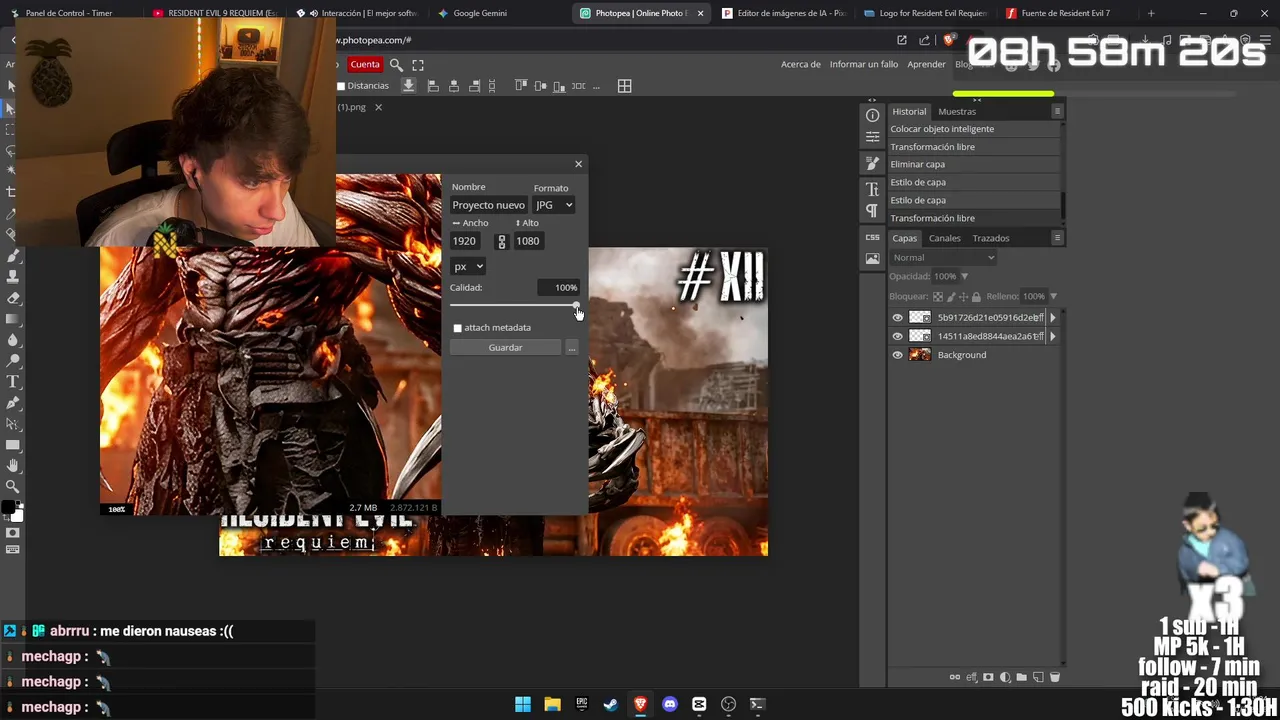Select the Rectangle shape tool
The width and height of the screenshot is (1280, 720).
tap(13, 444)
